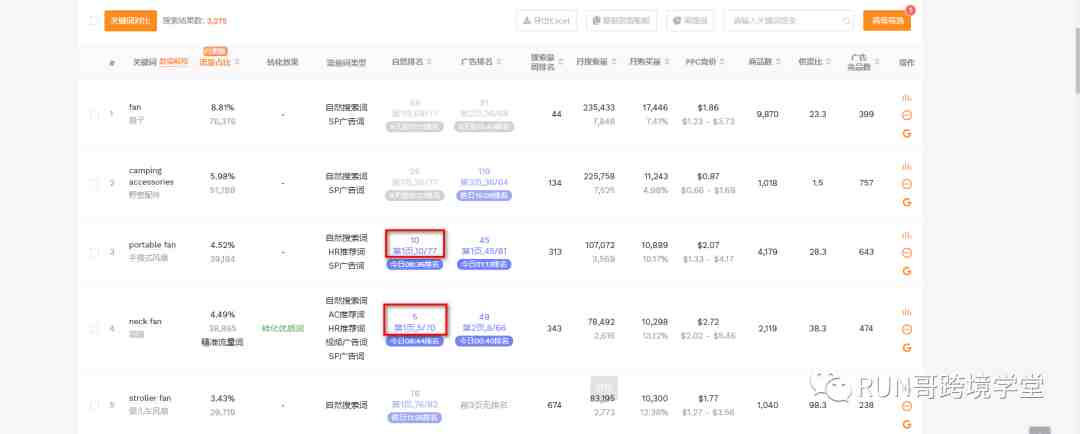Click the minus circle icon in the fan row
1080x434 pixels.
point(907,115)
